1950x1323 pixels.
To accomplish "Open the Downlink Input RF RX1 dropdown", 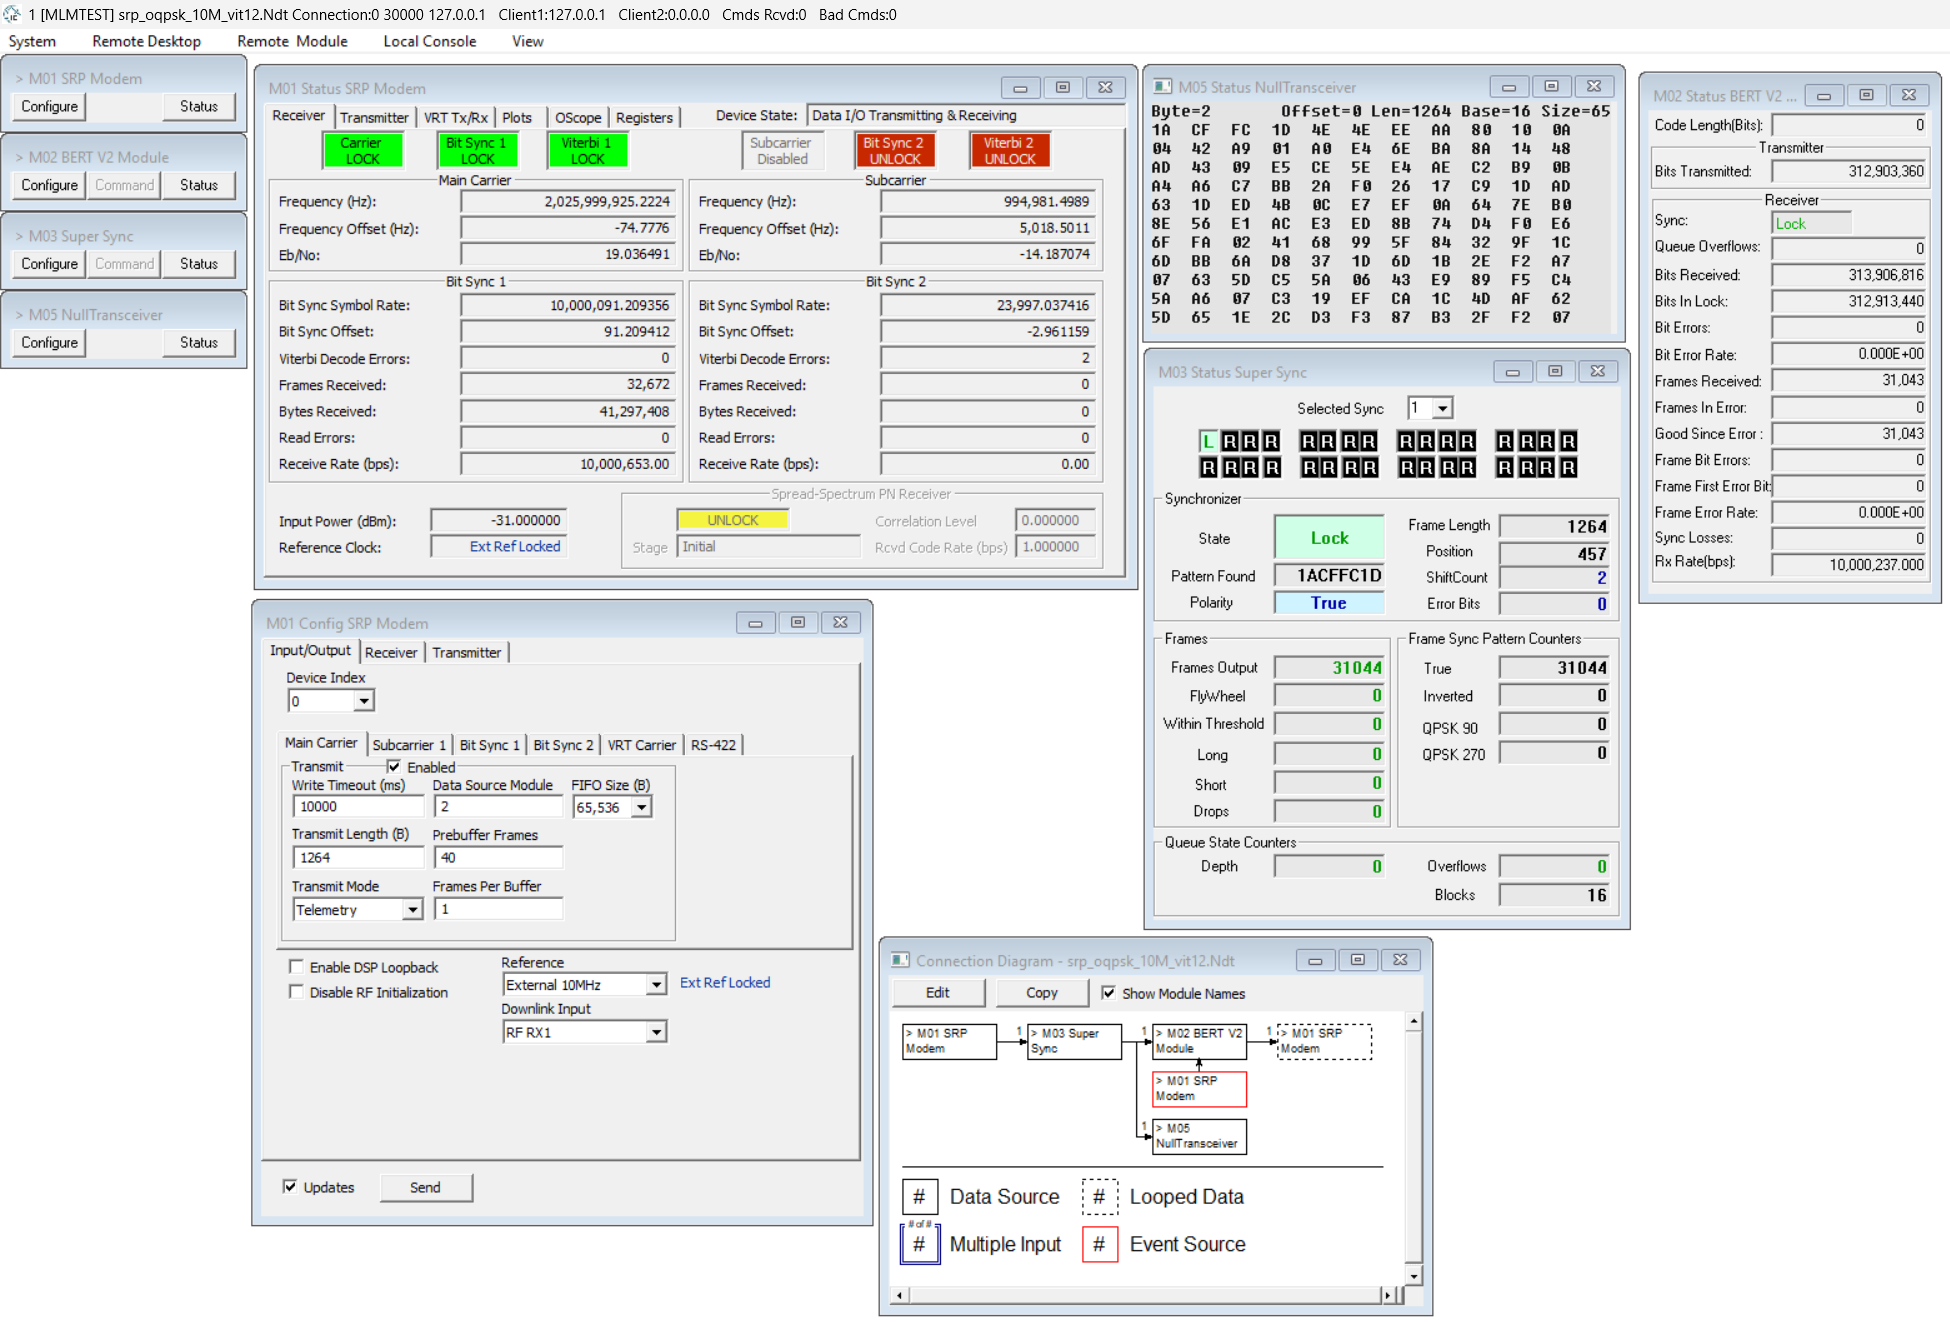I will click(656, 1032).
